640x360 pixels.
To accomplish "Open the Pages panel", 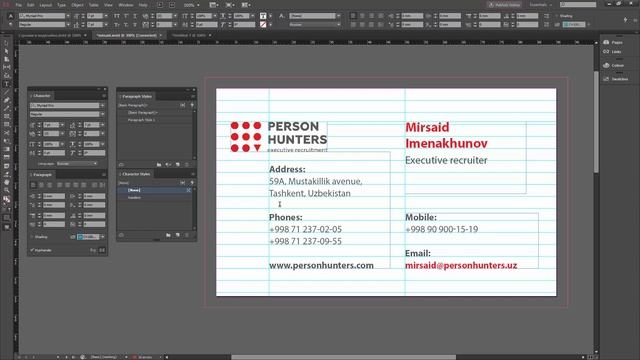I will 612,42.
